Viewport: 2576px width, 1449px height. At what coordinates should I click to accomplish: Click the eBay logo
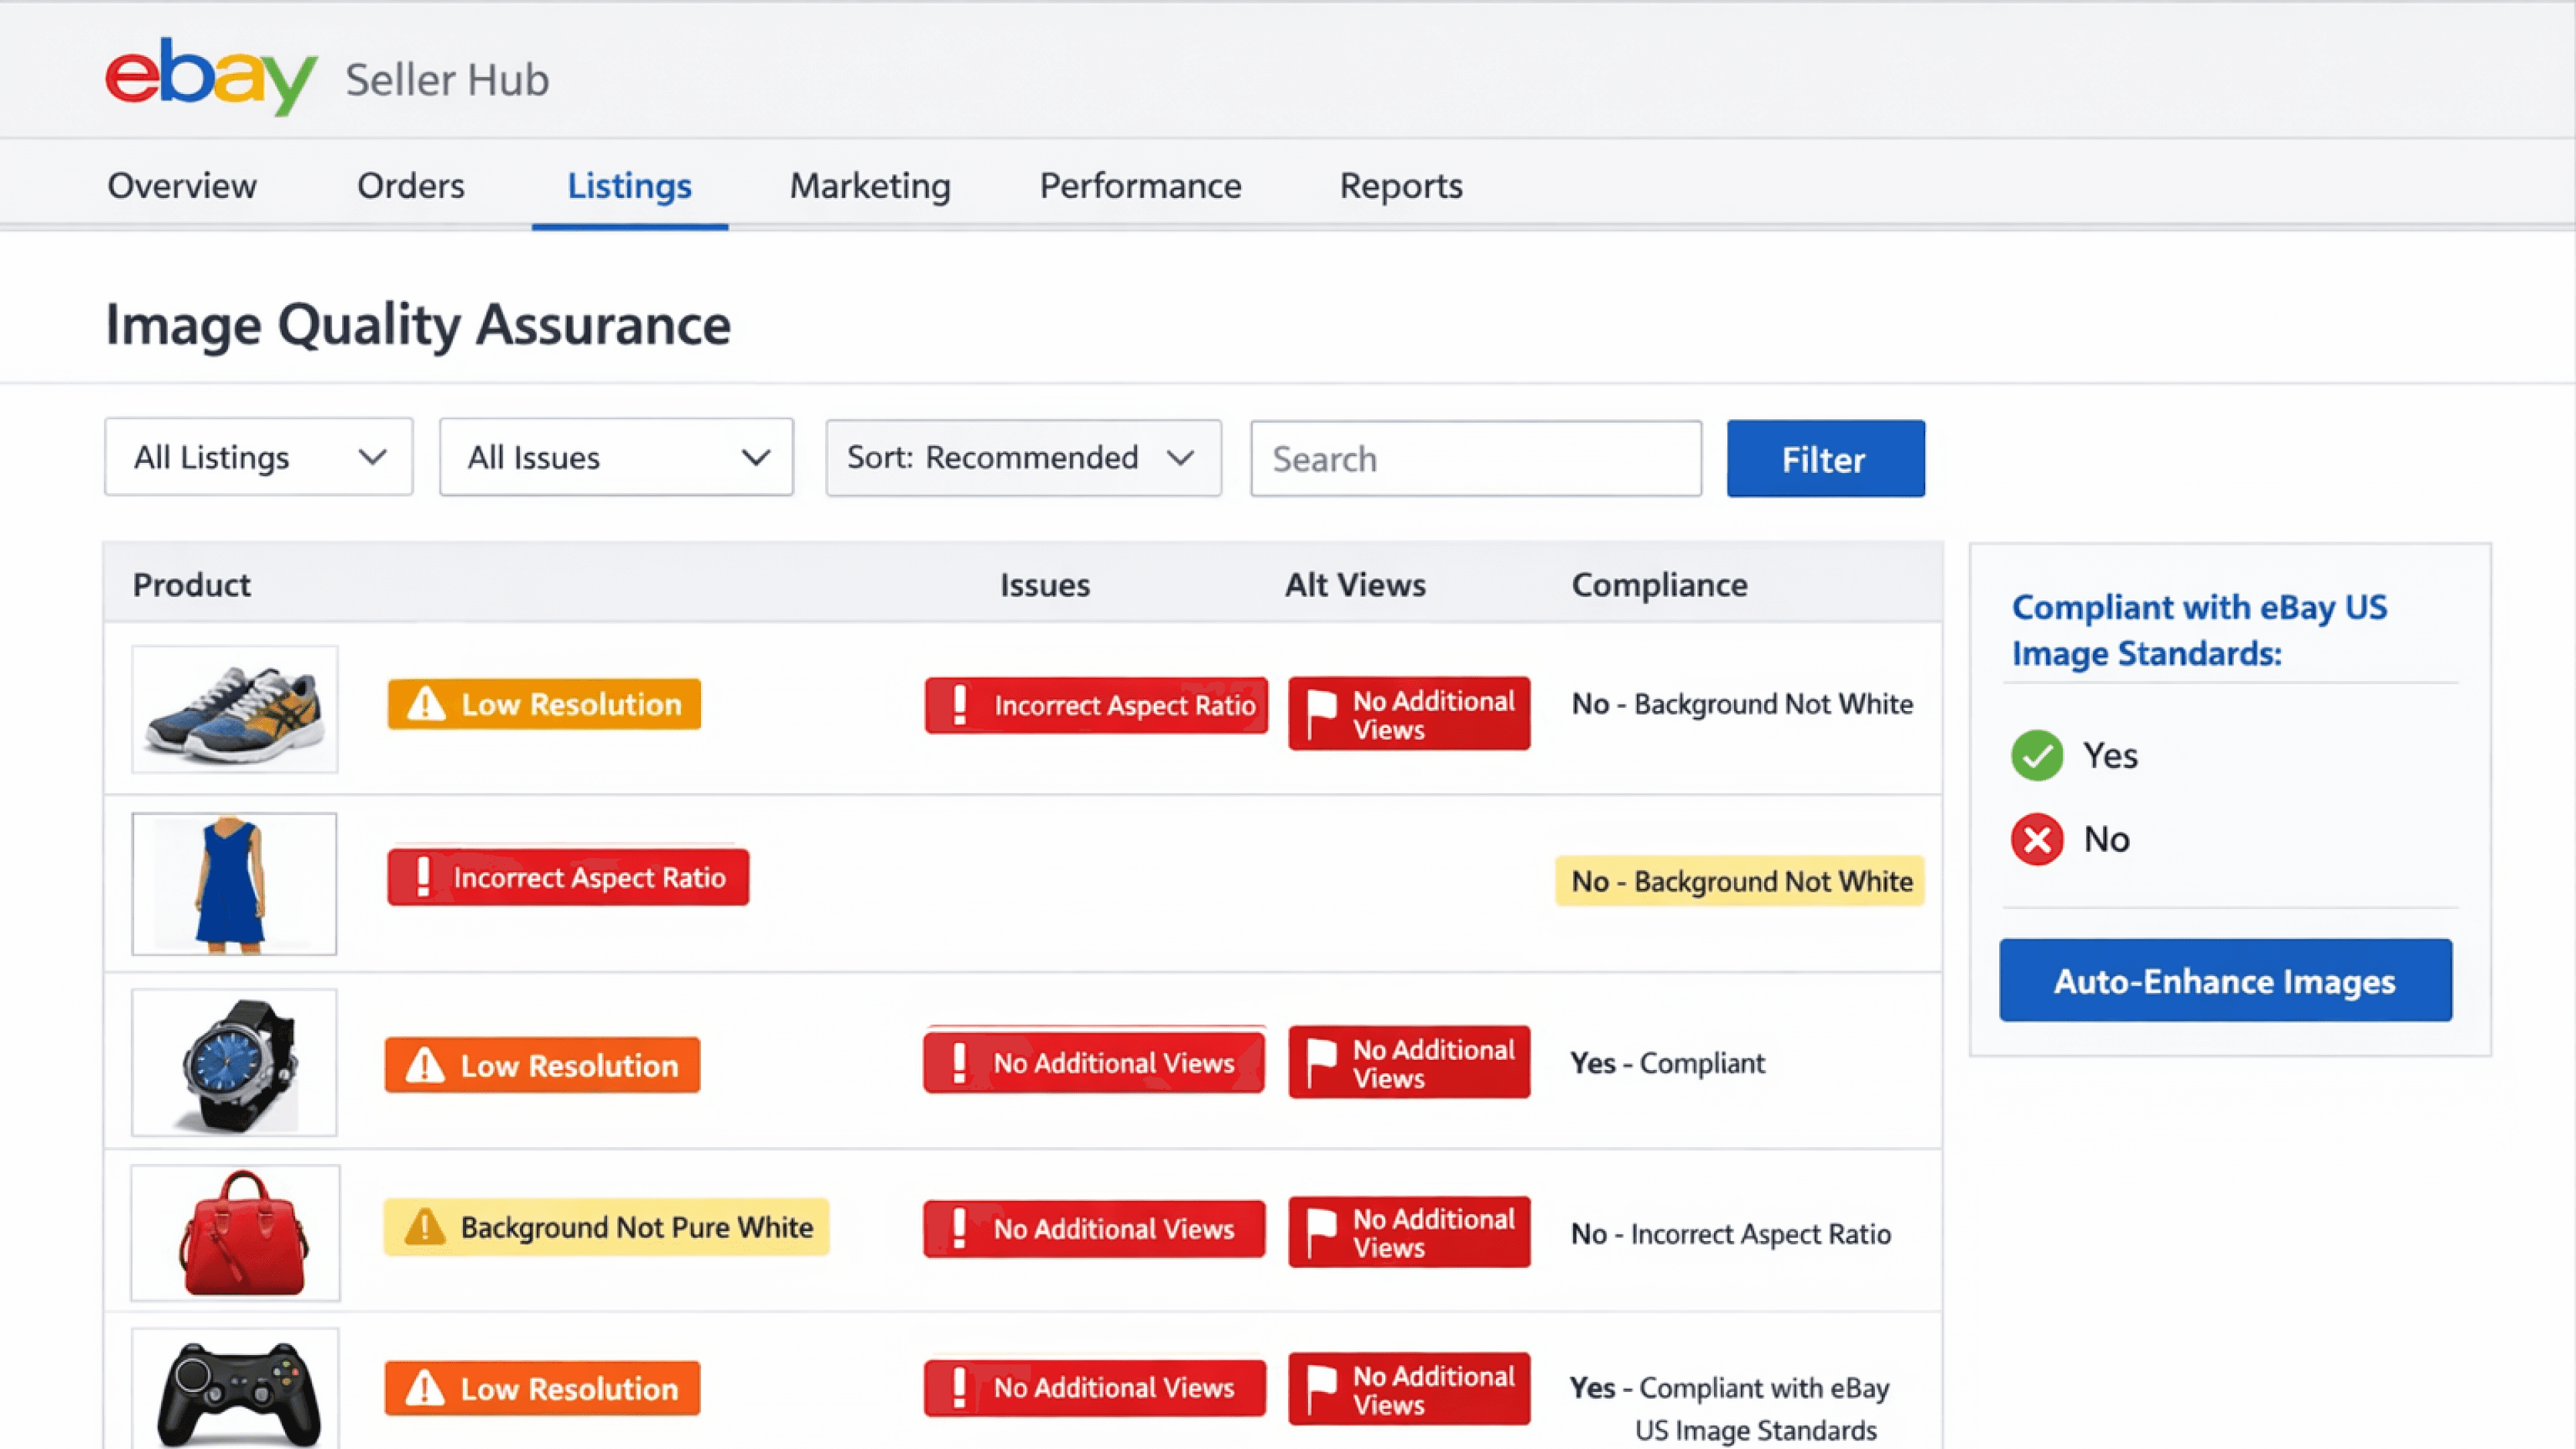pos(211,77)
